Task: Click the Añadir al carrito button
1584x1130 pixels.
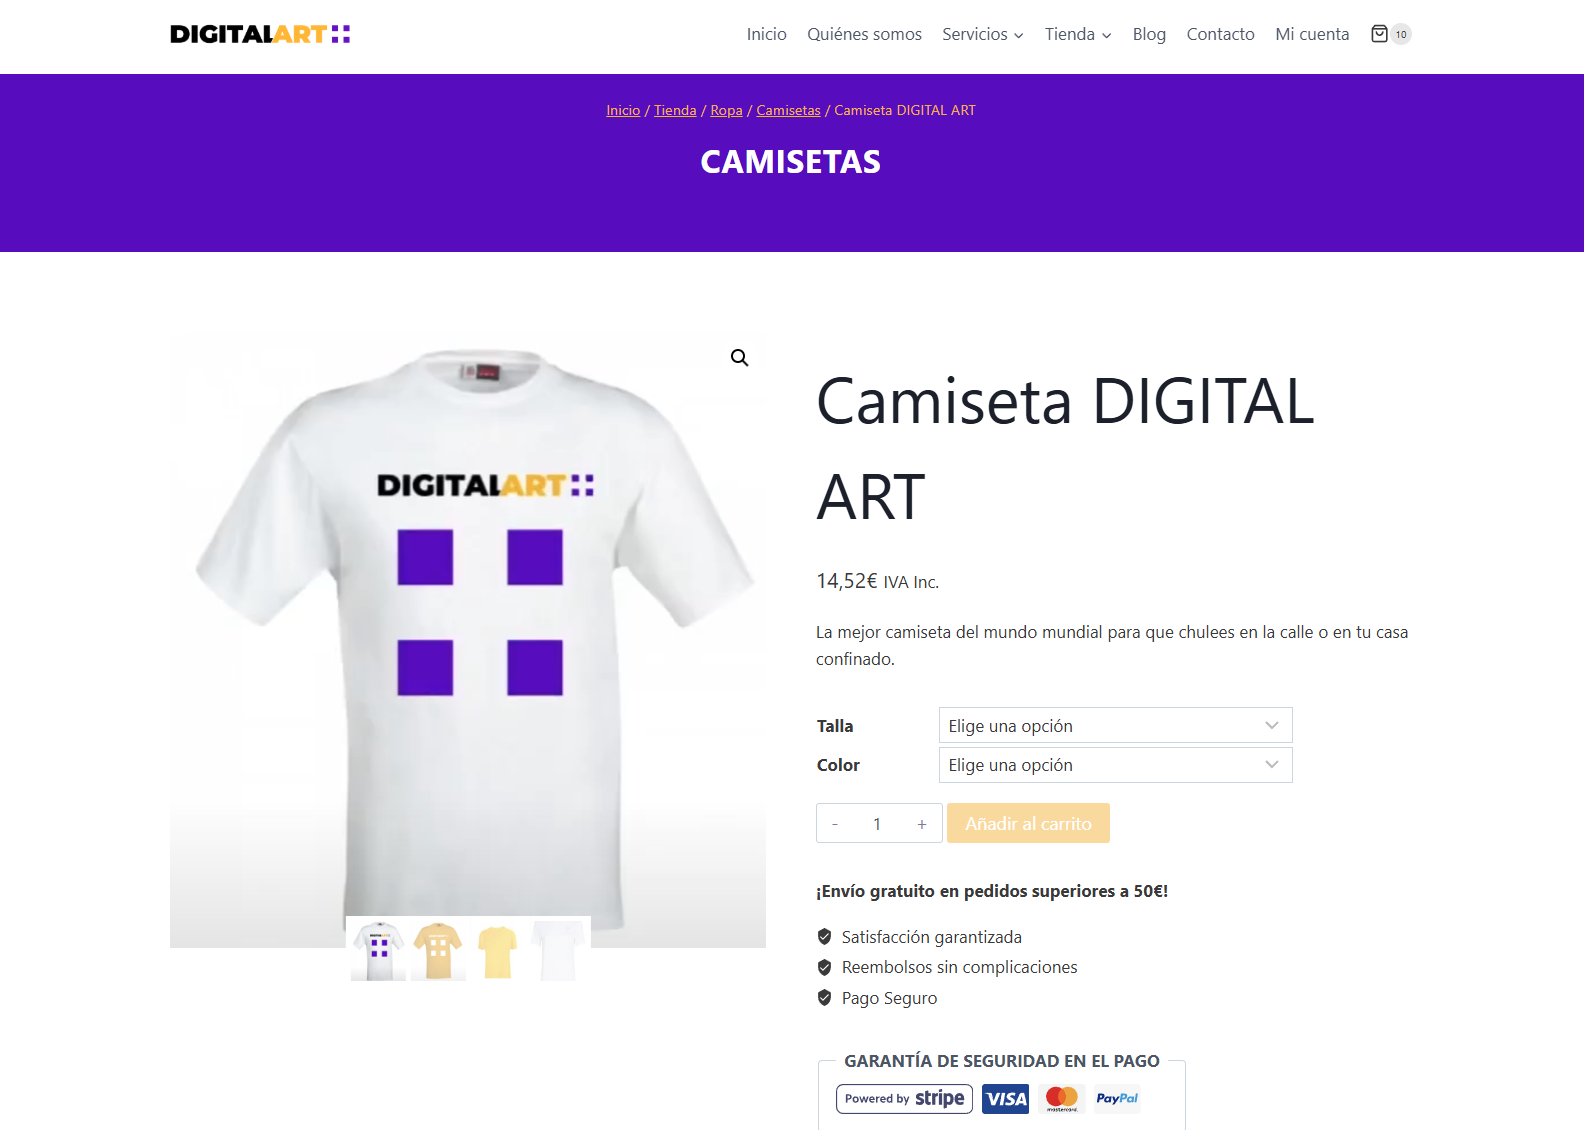Action: tap(1028, 823)
